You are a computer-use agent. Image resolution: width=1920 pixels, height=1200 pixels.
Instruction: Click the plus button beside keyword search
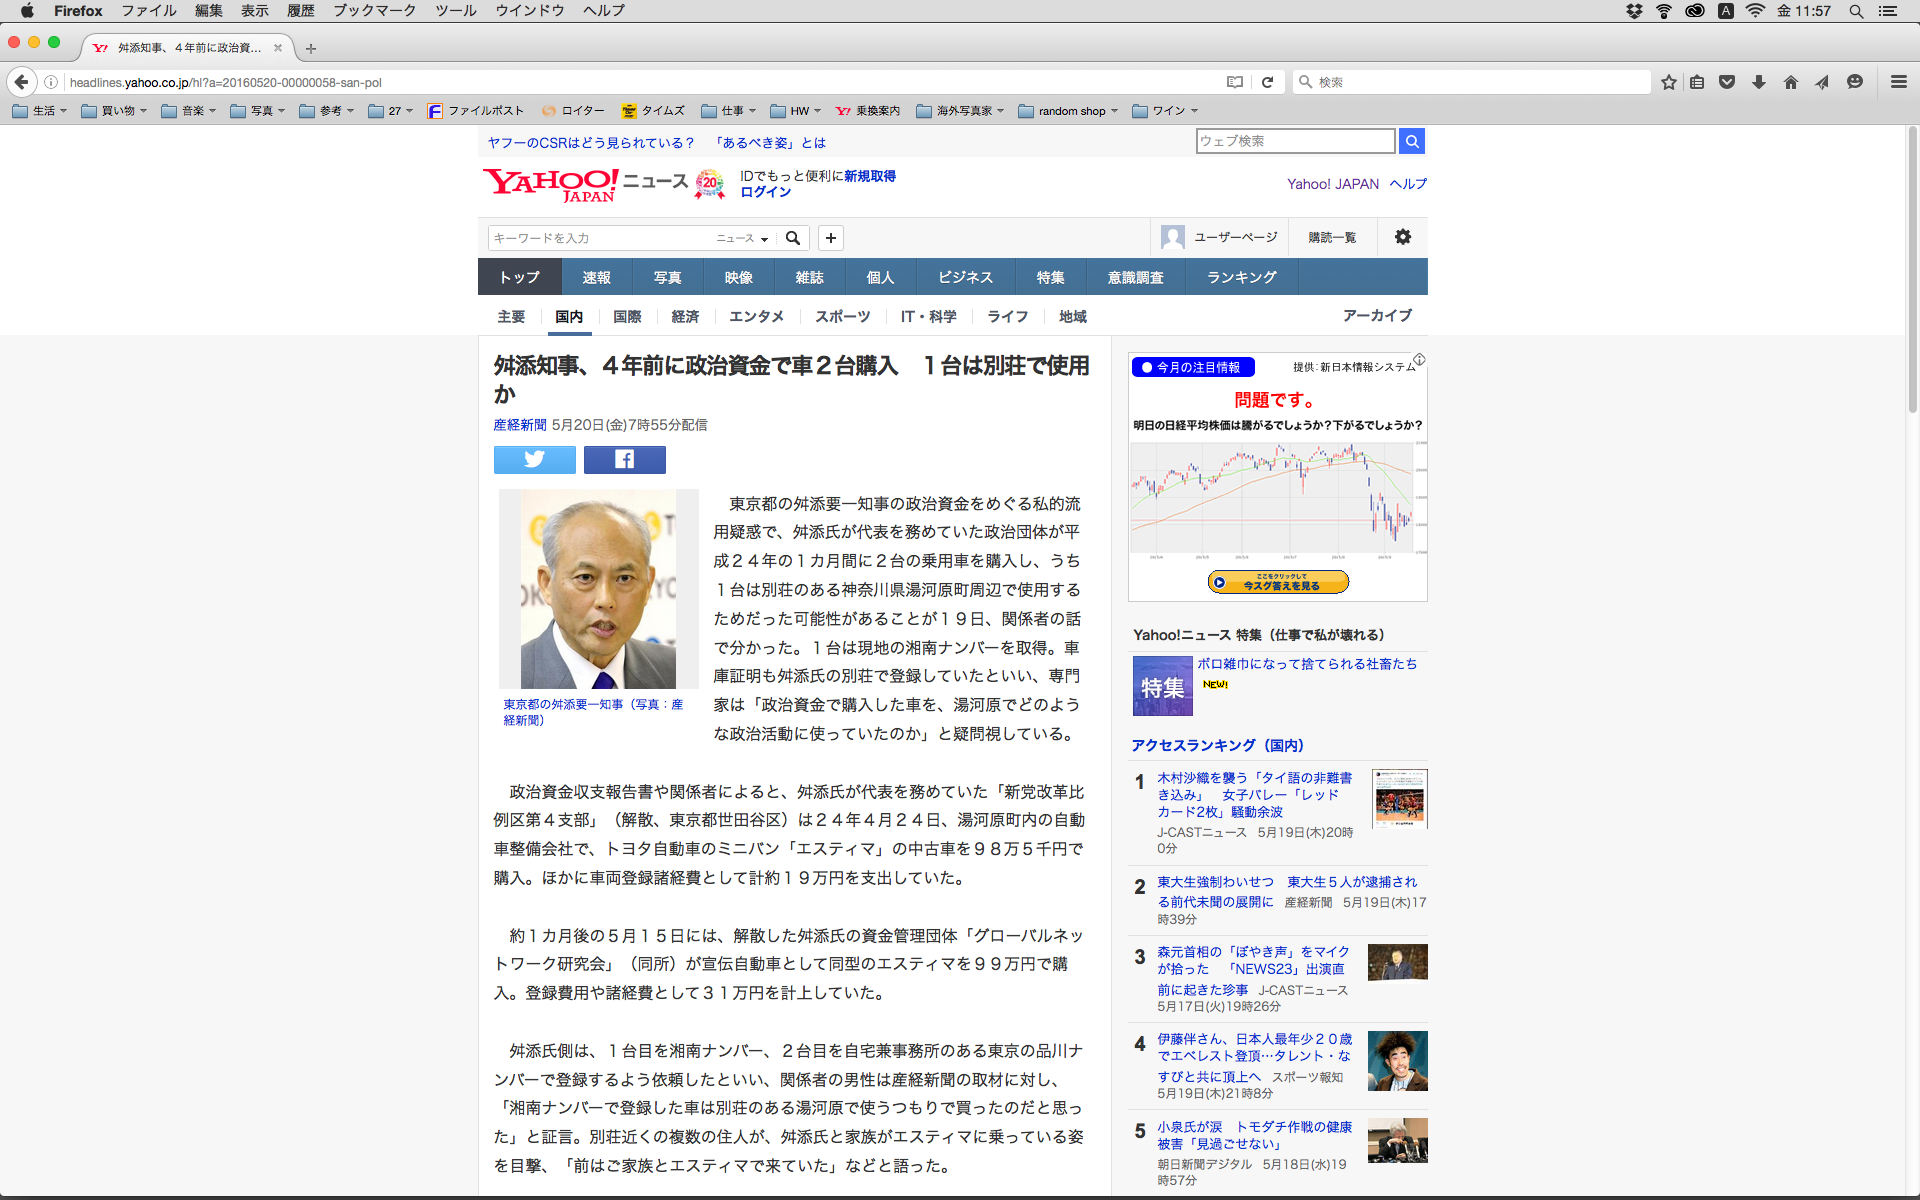830,238
